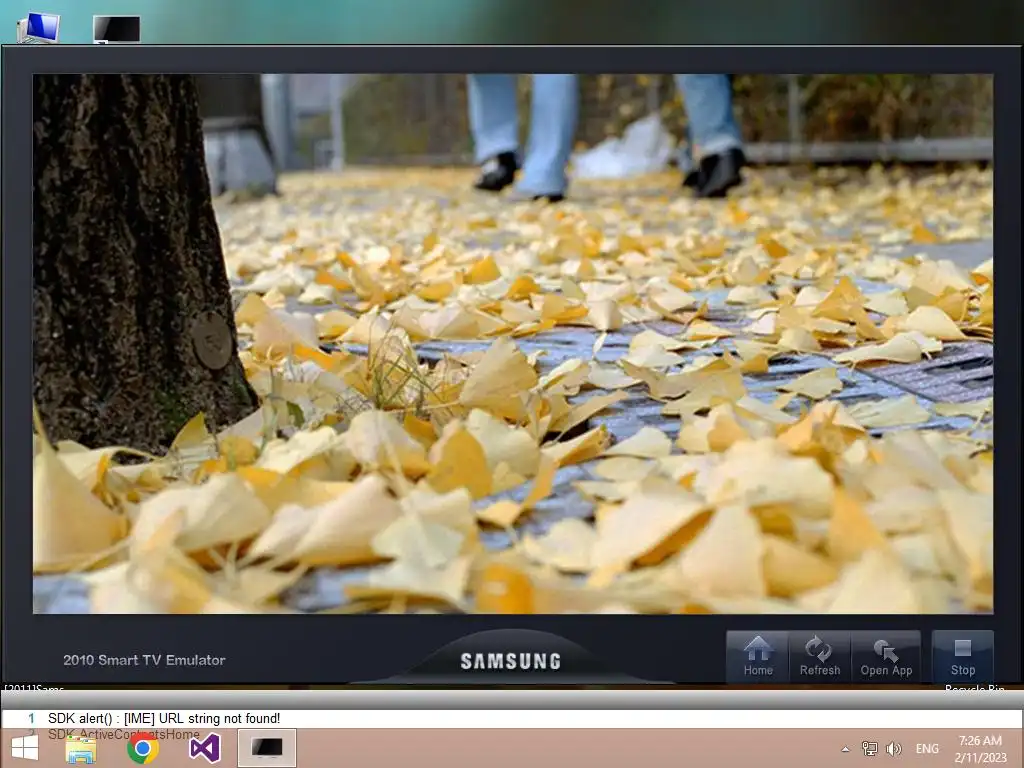Select the 'URL string not found!' log line
1024x768 pixels.
(x=512, y=718)
